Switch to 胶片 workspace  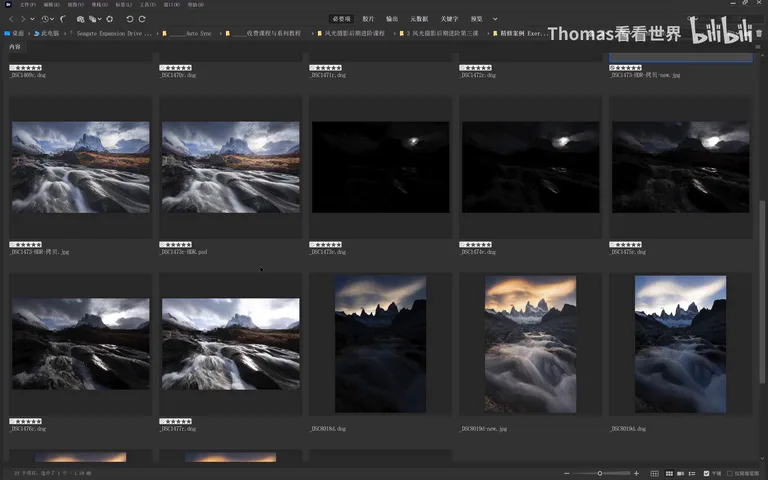coord(368,19)
